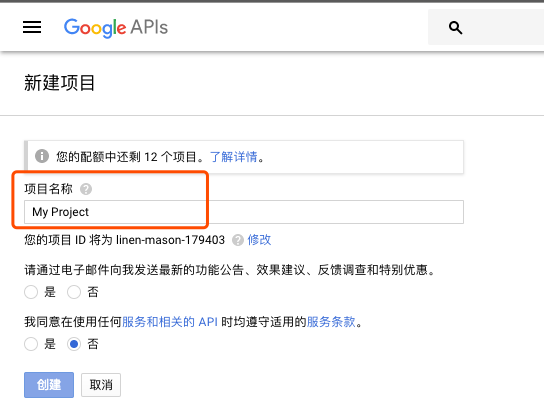Select 是 for email announcements
The image size is (544, 420).
point(31,292)
